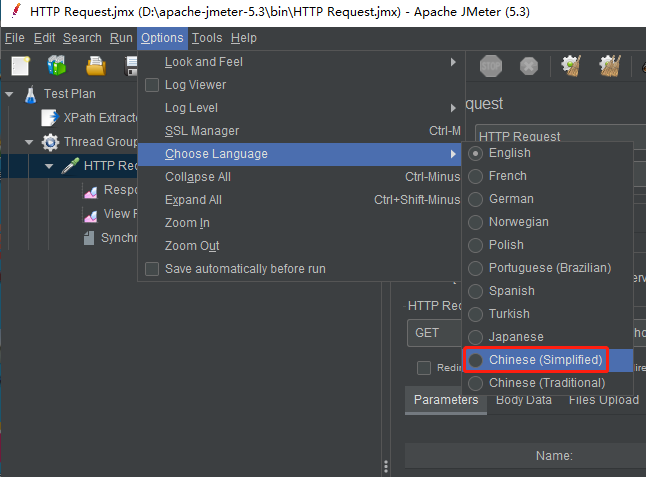
Task: Switch to the Body Data tab
Action: coord(524,400)
